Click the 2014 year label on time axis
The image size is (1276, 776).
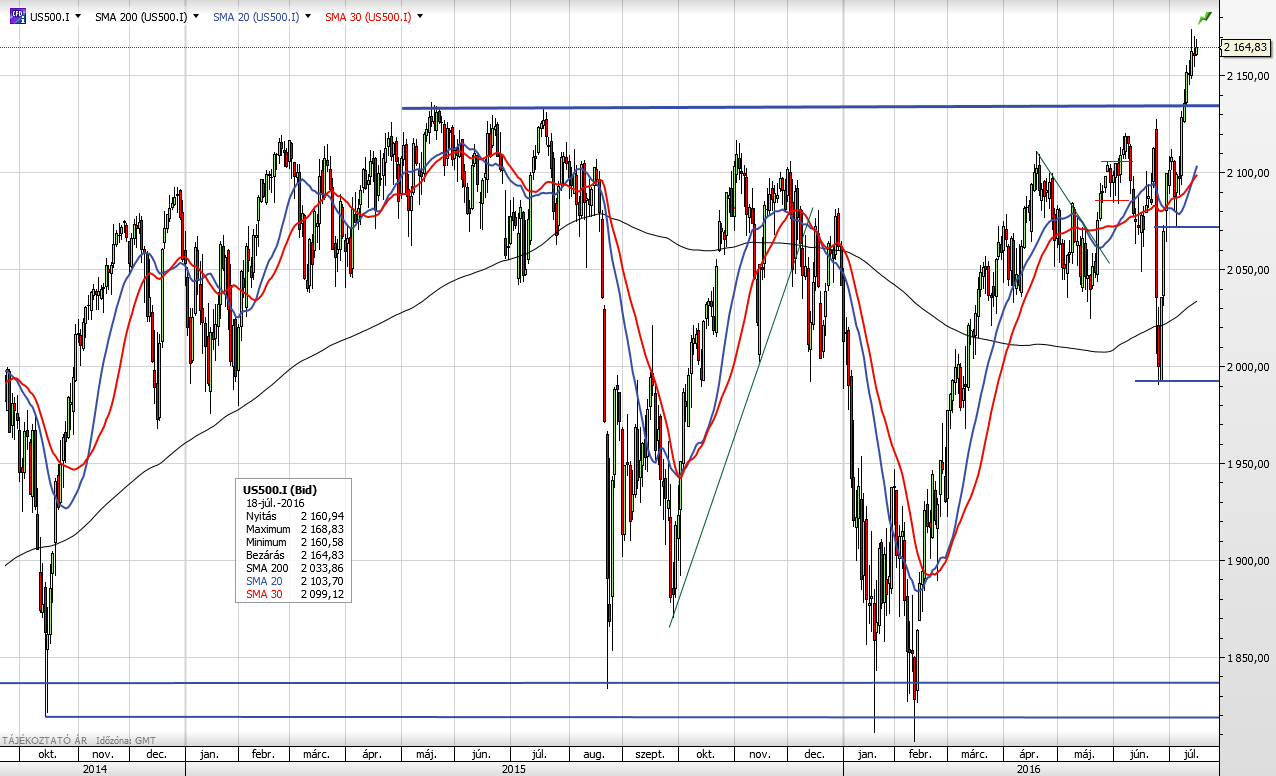pos(95,769)
